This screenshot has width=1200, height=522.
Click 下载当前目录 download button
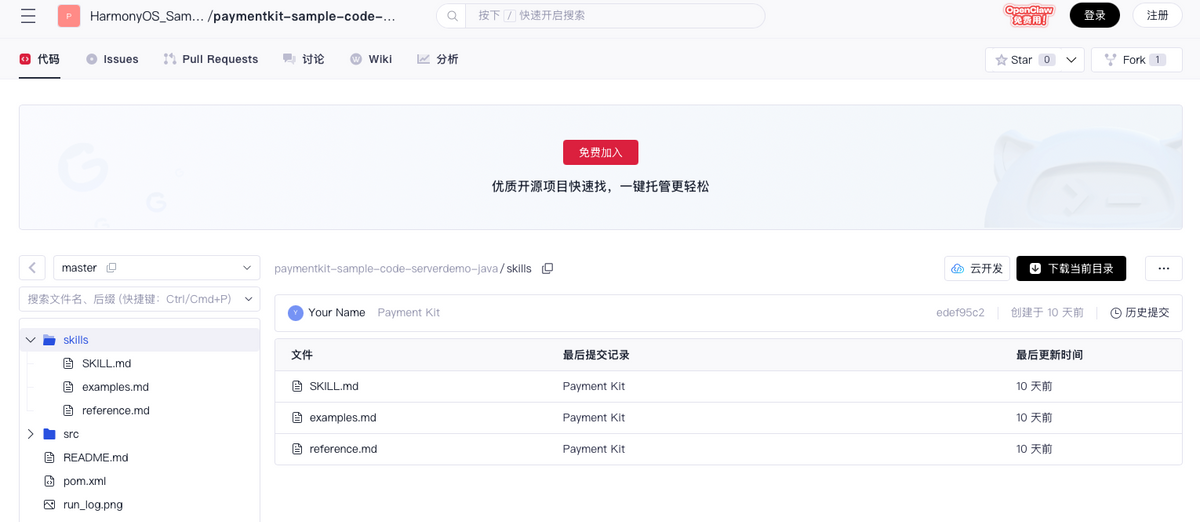1071,268
